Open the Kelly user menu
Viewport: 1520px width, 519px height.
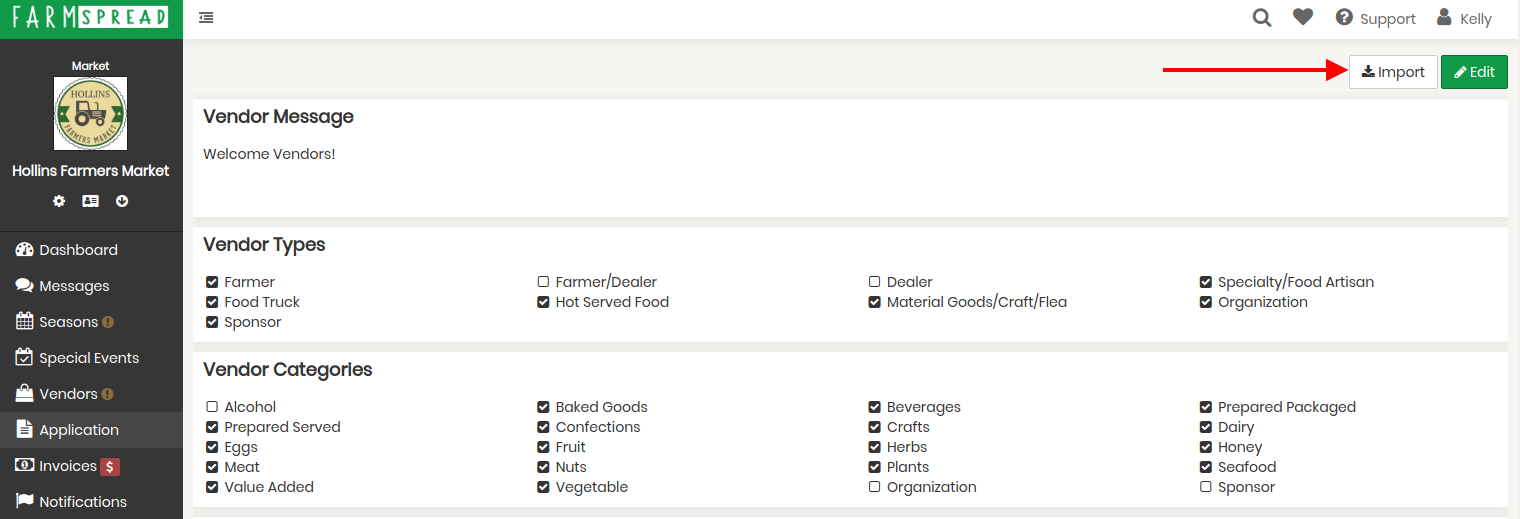pyautogui.click(x=1464, y=19)
